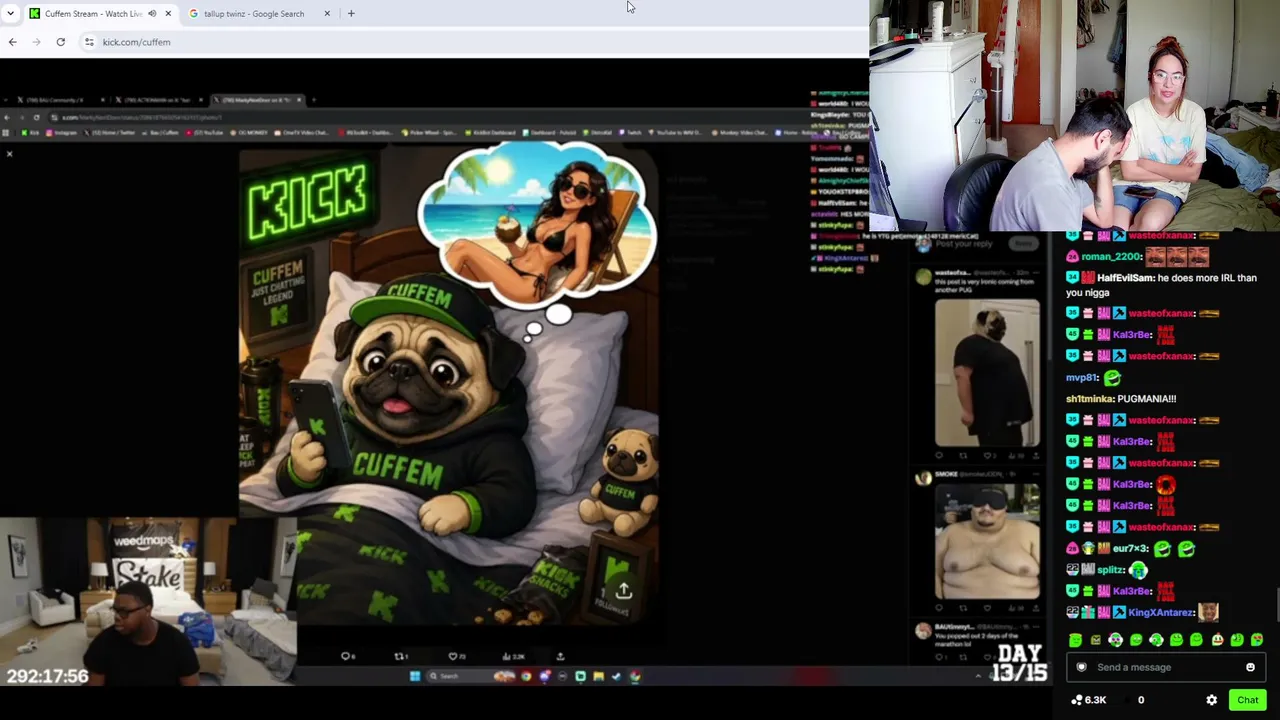Open the pug-headed man photo thumbnail
1280x720 pixels.
(x=987, y=372)
